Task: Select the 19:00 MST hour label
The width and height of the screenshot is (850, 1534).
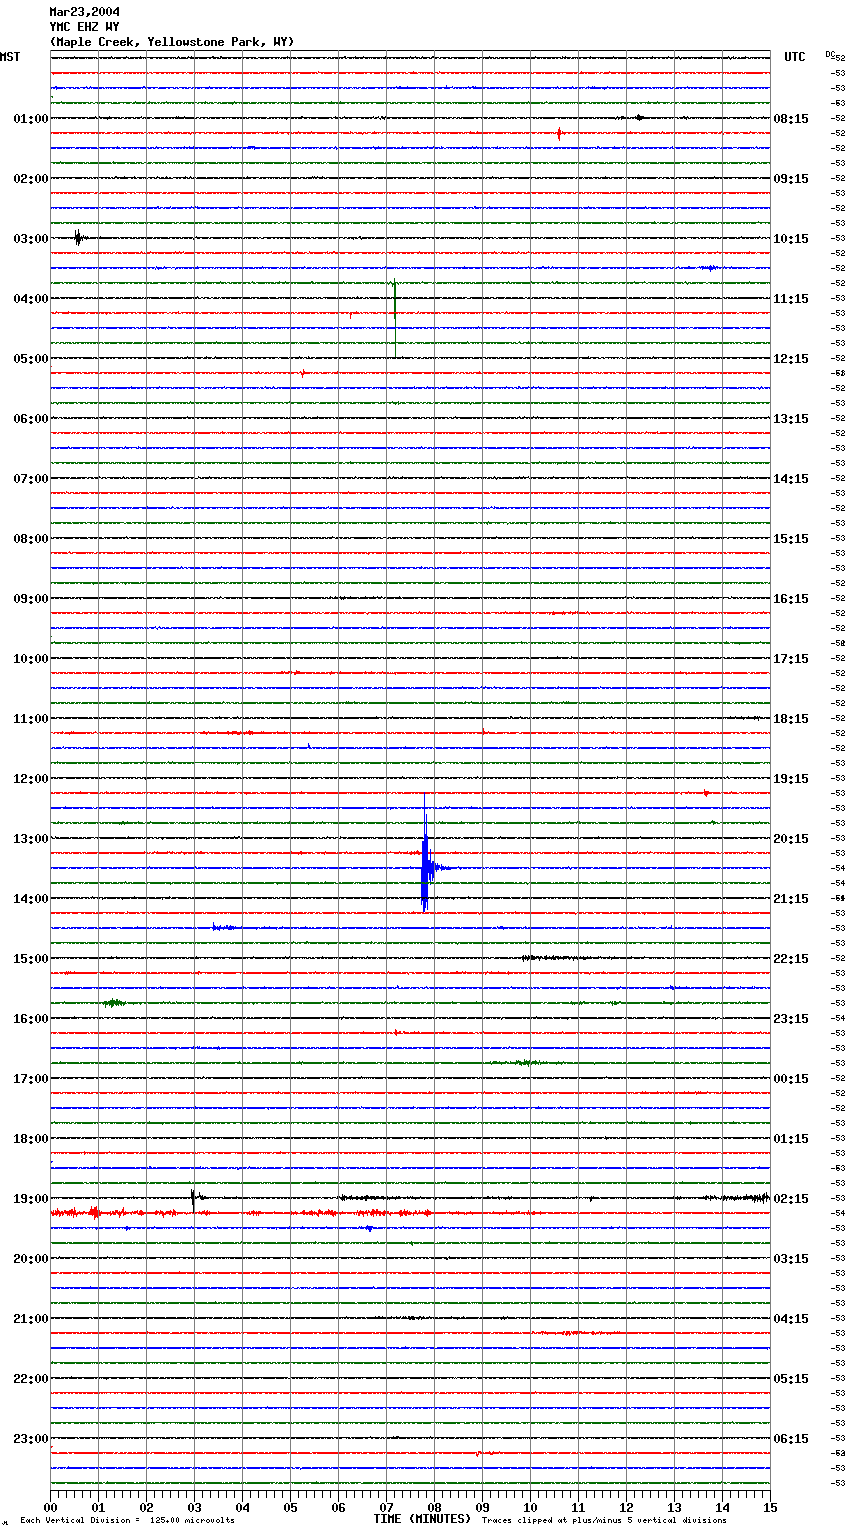Action: coord(31,1199)
